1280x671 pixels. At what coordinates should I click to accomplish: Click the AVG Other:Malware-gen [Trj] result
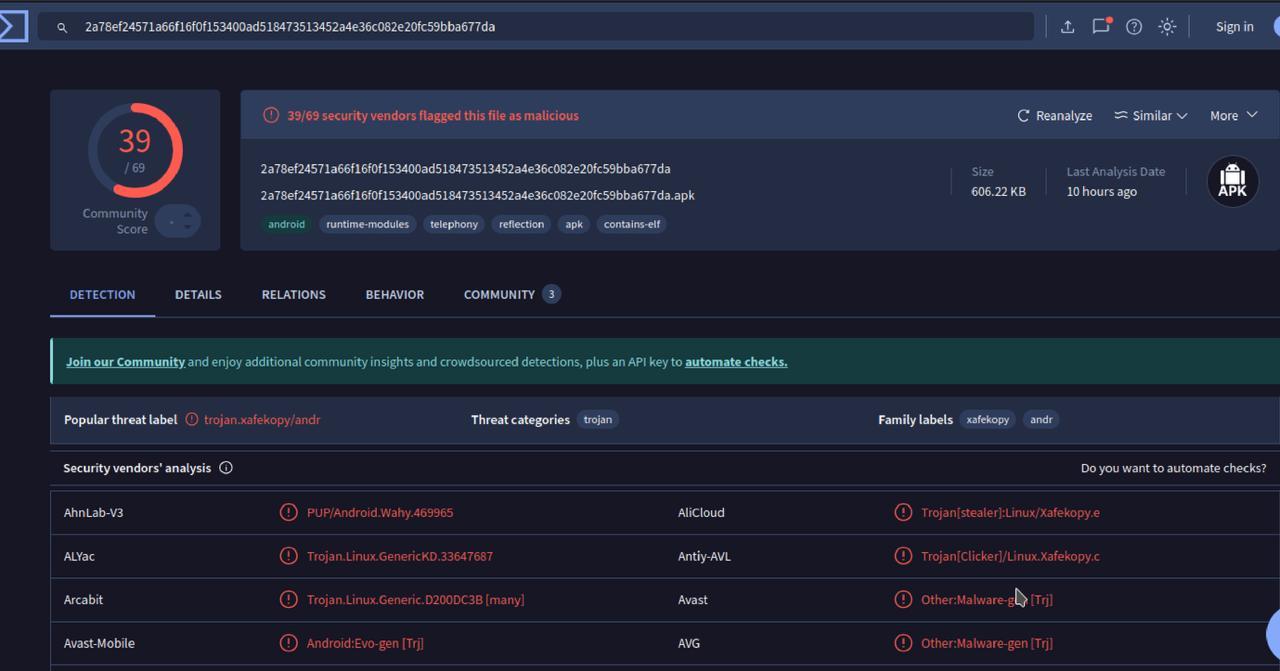click(x=987, y=643)
